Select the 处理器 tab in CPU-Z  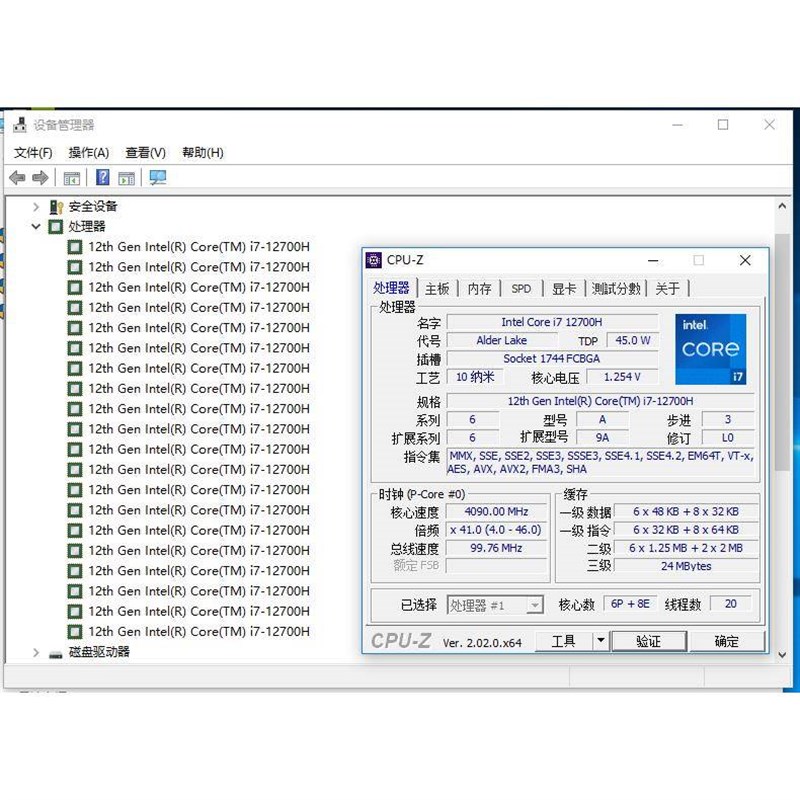pos(391,288)
